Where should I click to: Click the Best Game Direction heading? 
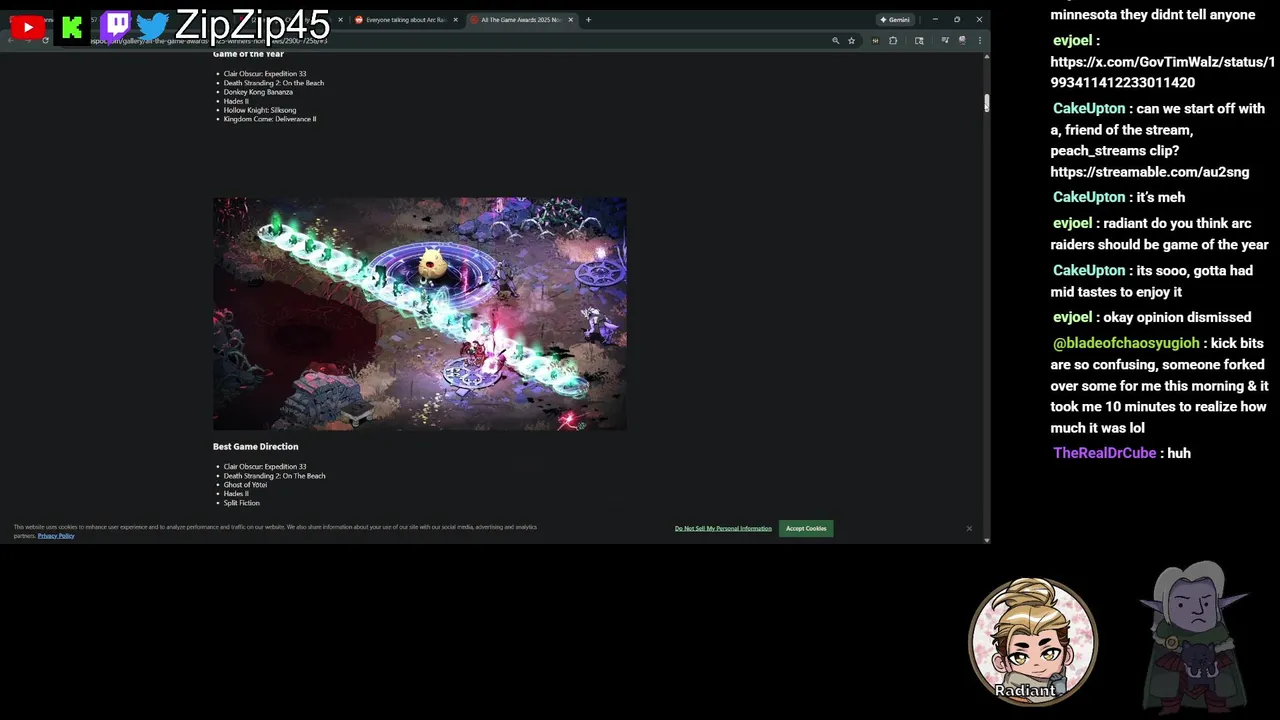point(256,447)
